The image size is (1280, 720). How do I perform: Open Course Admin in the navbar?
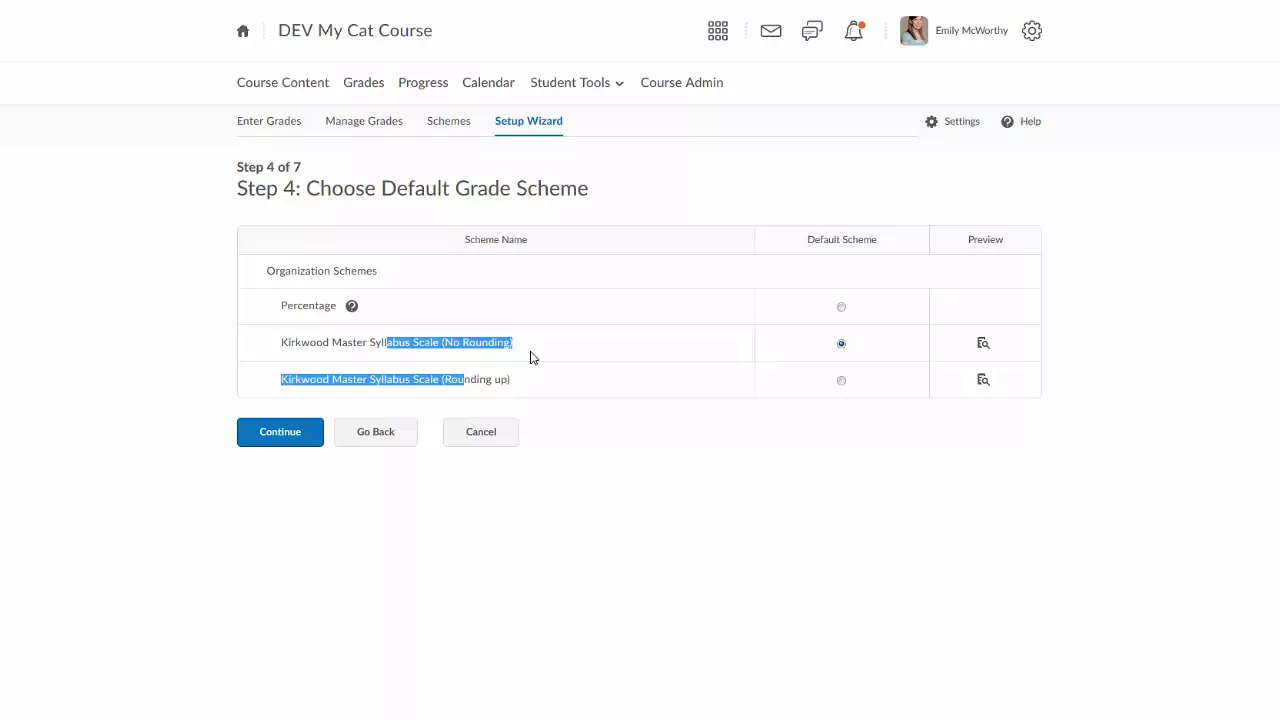point(682,83)
